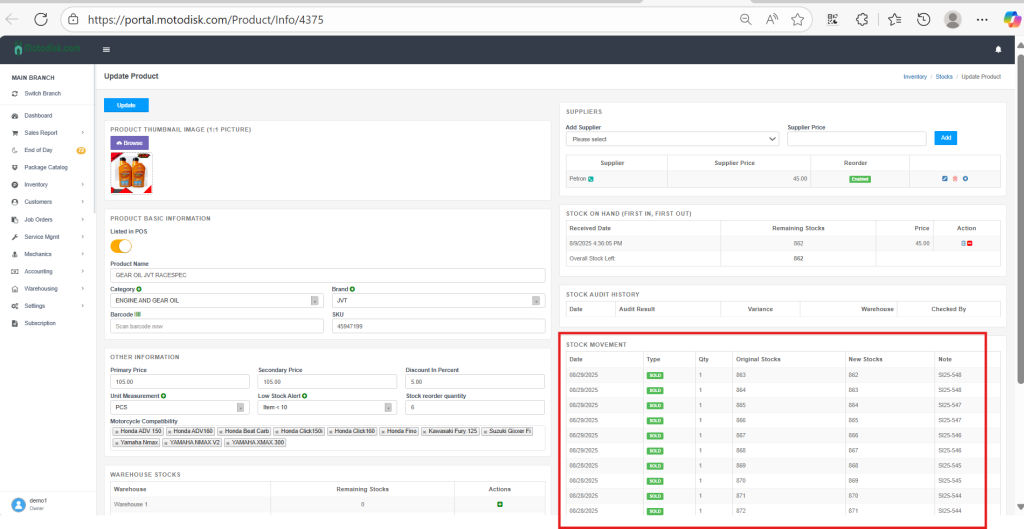
Task: Click the plus icon beside Unit Measurement
Action: click(163, 396)
